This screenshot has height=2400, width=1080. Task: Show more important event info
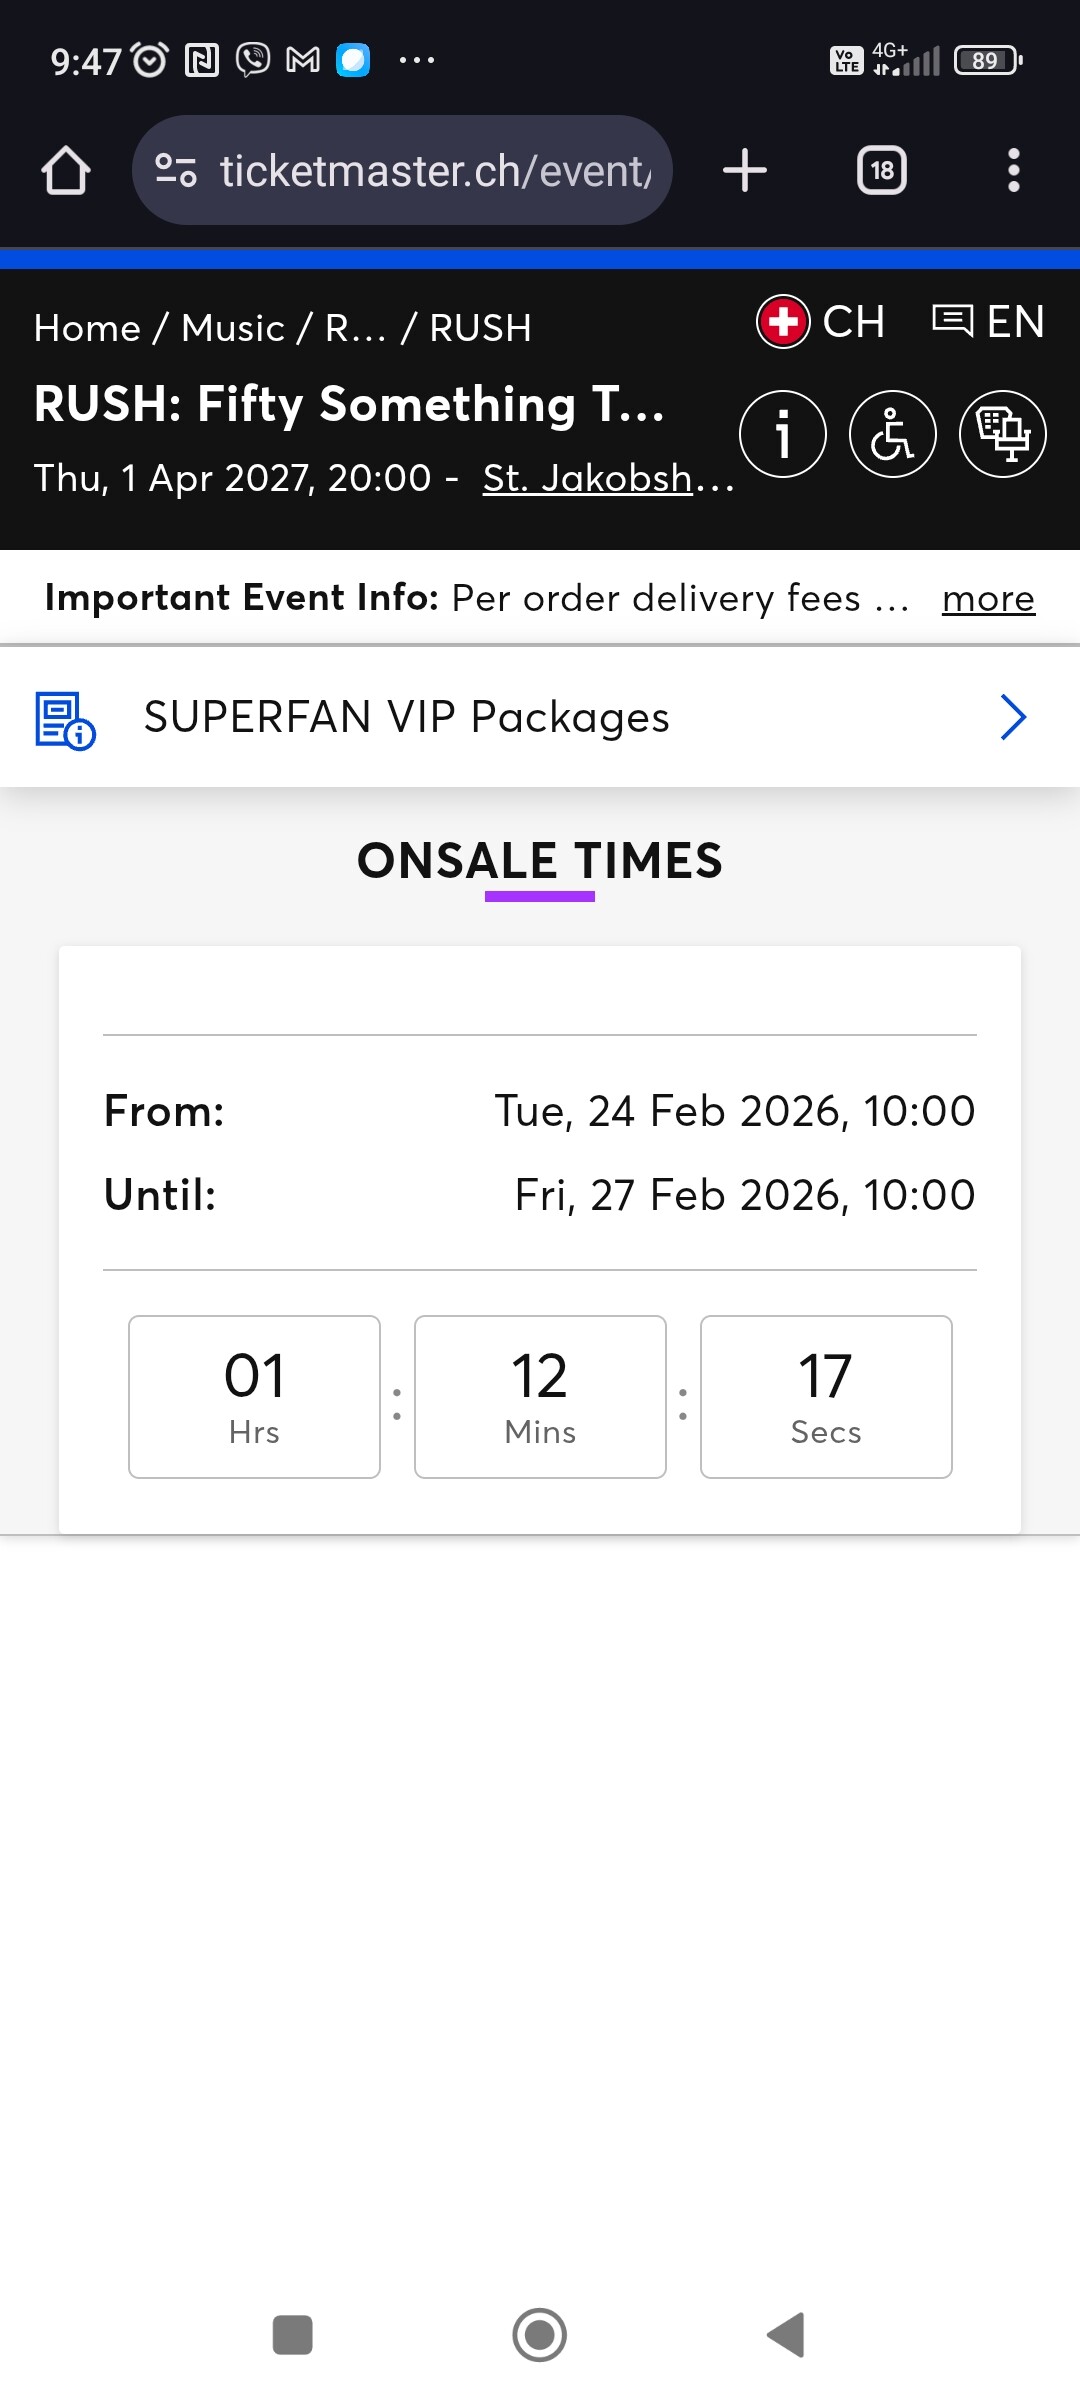click(x=988, y=598)
